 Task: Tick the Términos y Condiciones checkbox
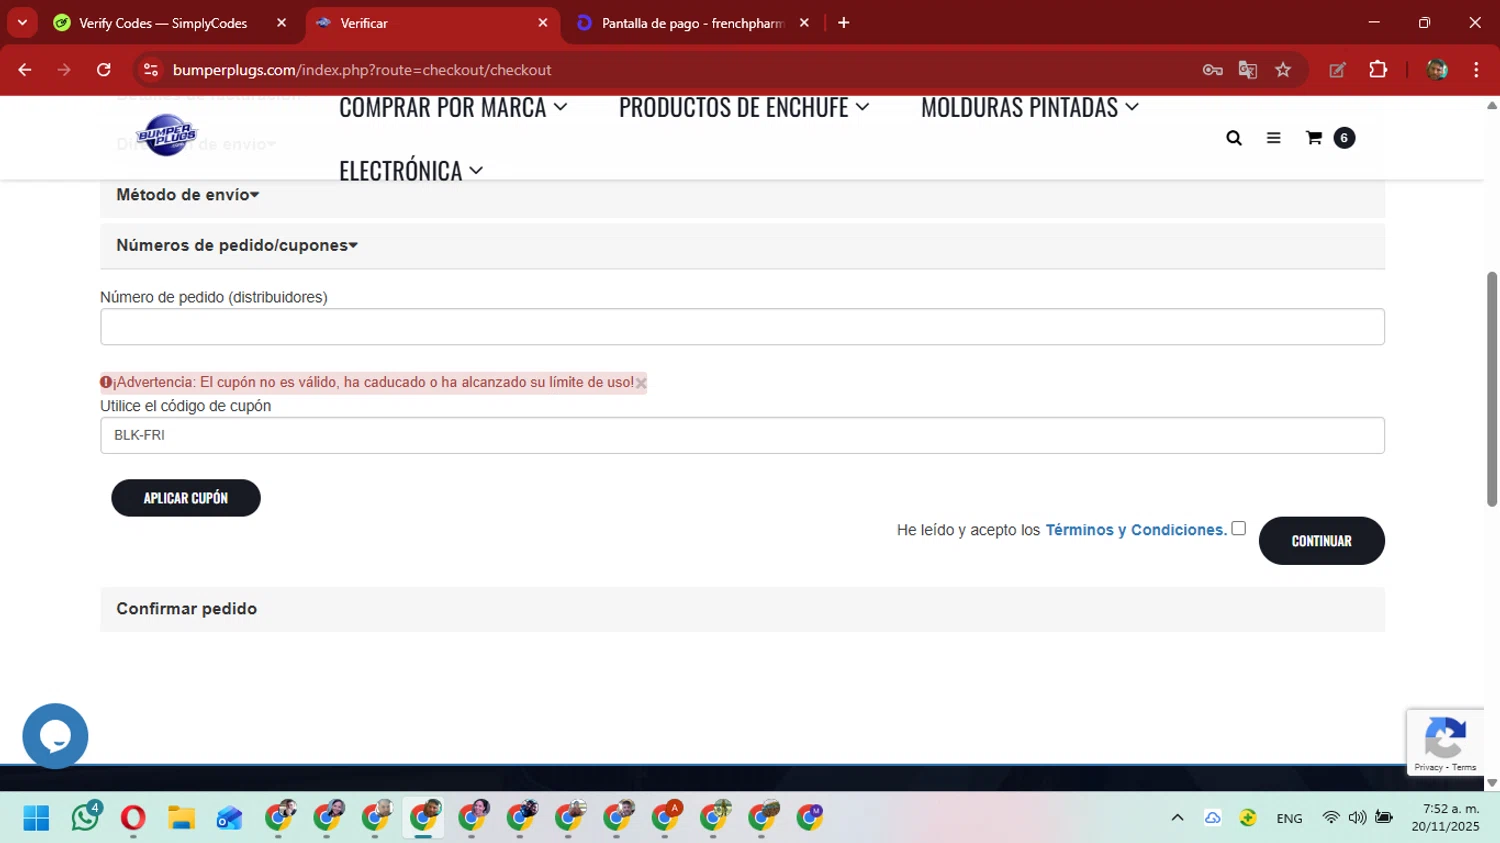(x=1238, y=528)
